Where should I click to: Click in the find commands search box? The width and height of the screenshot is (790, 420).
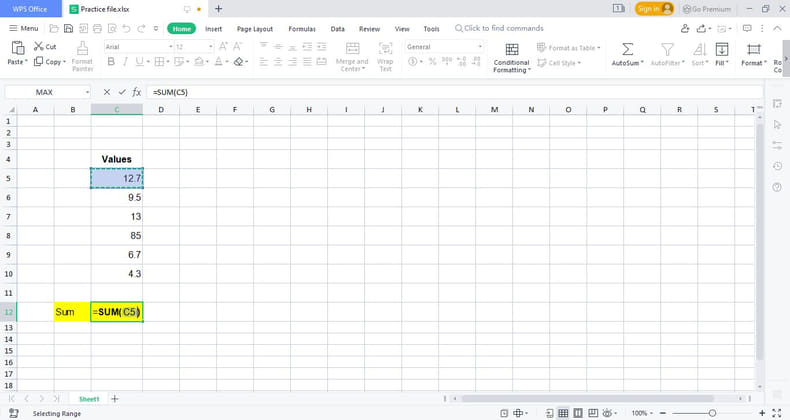[x=499, y=28]
